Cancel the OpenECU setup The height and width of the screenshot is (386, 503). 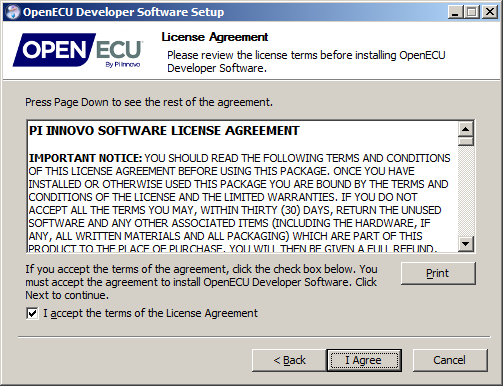450,360
